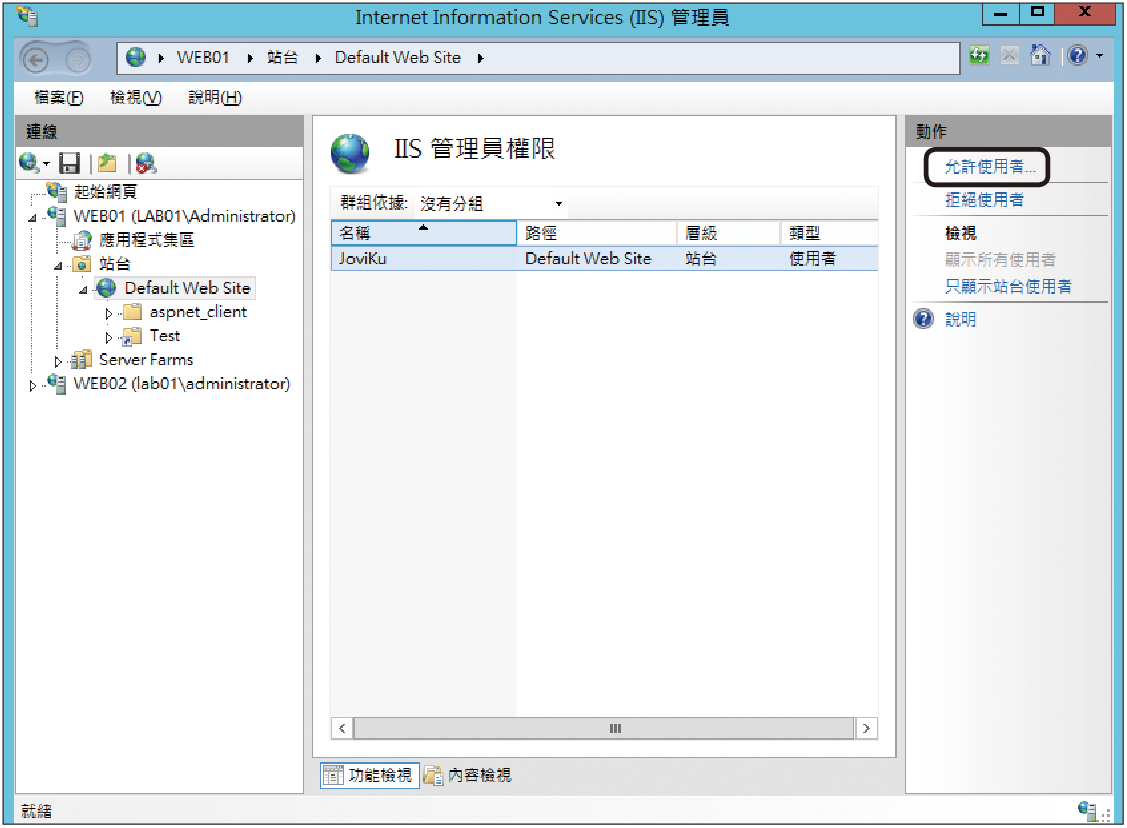Click the scroll left arrow of list
The height and width of the screenshot is (828, 1127).
pos(342,728)
